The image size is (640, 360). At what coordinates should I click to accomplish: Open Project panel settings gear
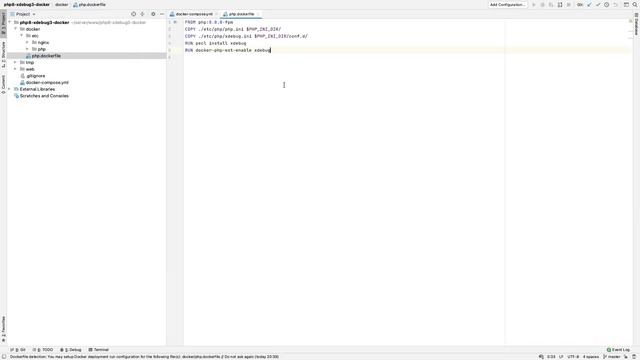point(153,14)
